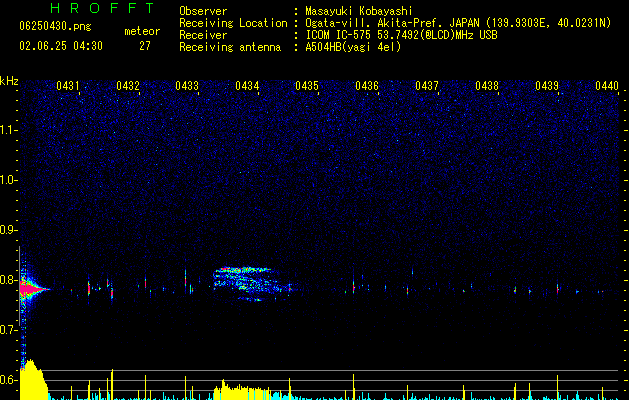Click the 0.9 kHz axis label
629x400 pixels.
click(9, 230)
